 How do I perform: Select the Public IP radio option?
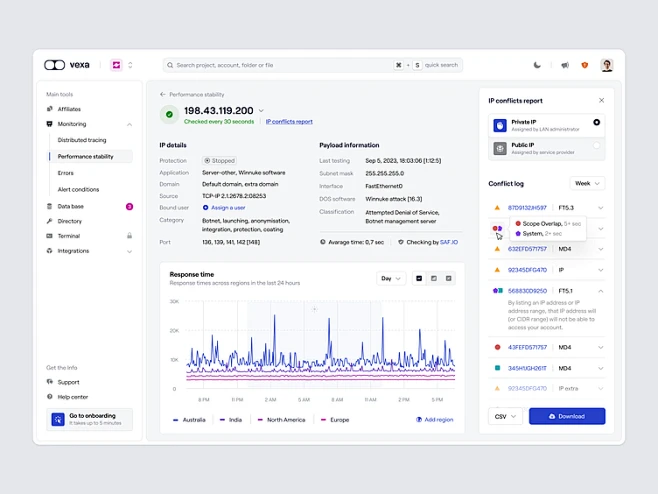pos(596,145)
